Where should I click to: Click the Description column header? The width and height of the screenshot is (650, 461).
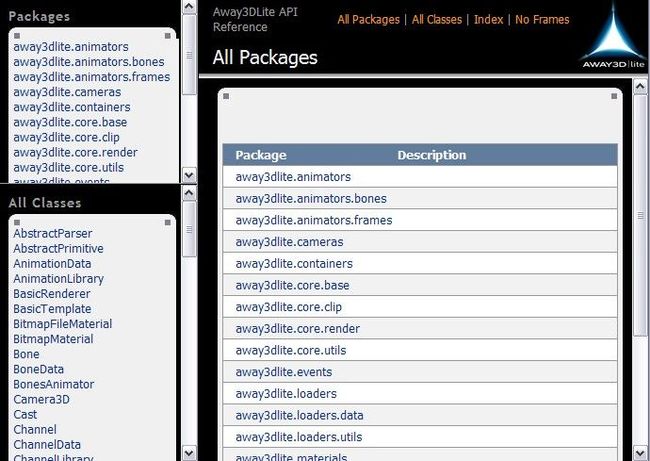432,155
